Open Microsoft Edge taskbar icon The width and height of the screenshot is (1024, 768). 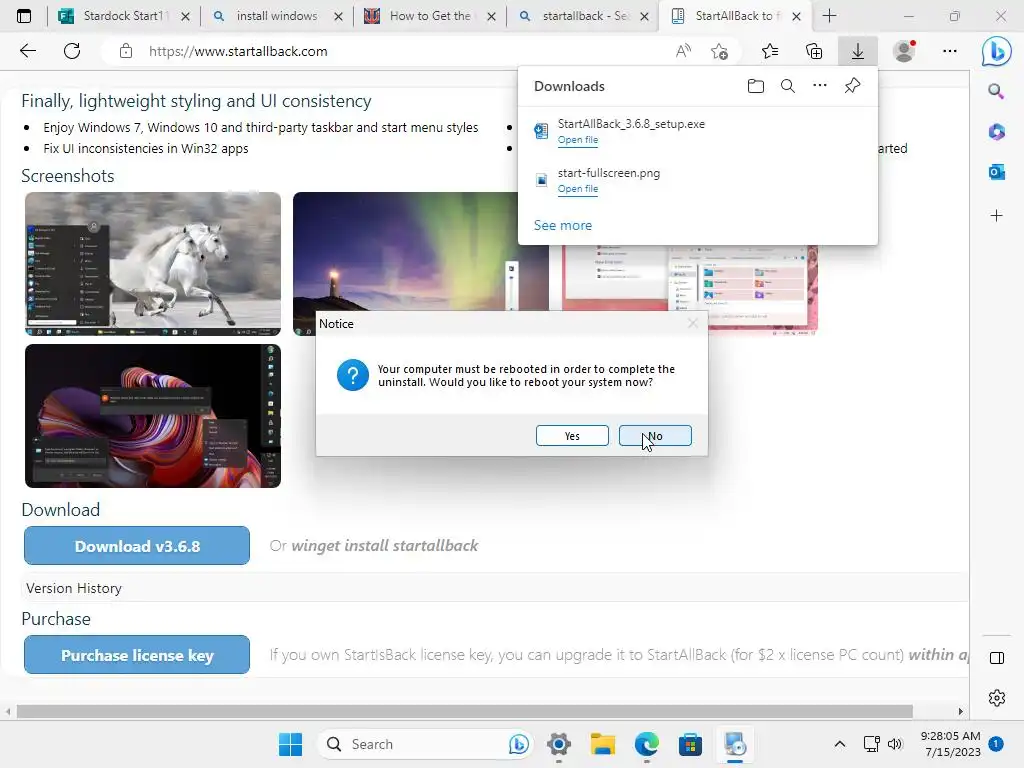tap(647, 744)
